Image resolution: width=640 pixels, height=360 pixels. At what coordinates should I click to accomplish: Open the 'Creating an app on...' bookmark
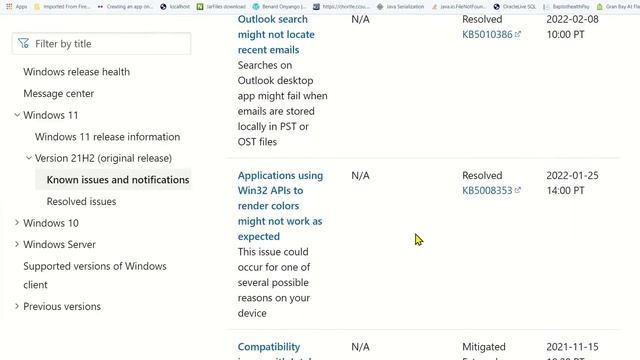(125, 7)
